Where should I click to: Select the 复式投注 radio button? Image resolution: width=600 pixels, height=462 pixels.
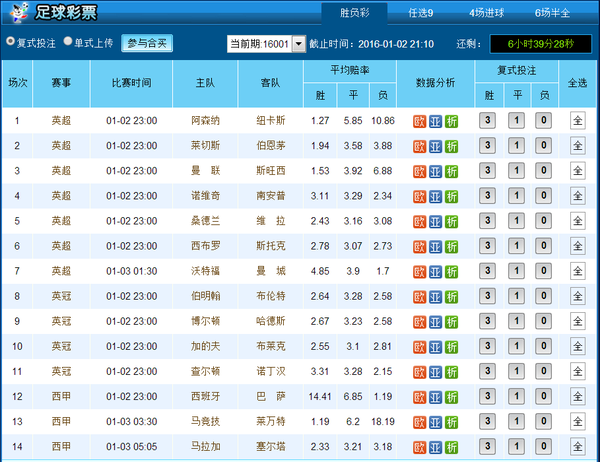point(11,43)
